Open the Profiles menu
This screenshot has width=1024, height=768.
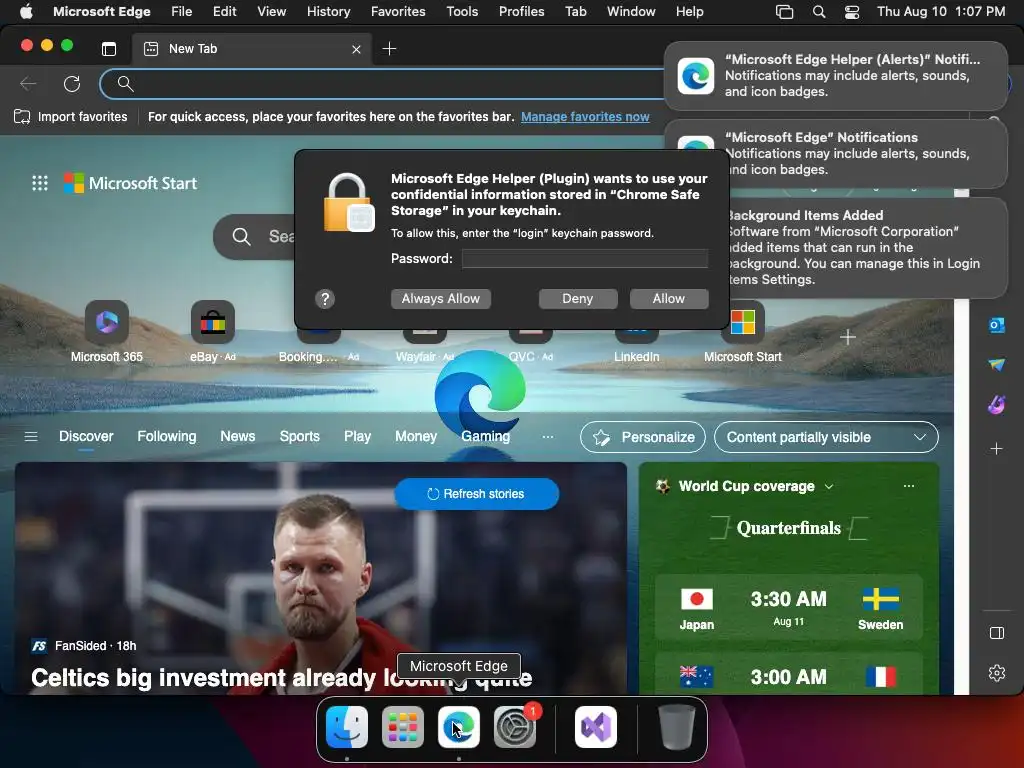pos(521,12)
